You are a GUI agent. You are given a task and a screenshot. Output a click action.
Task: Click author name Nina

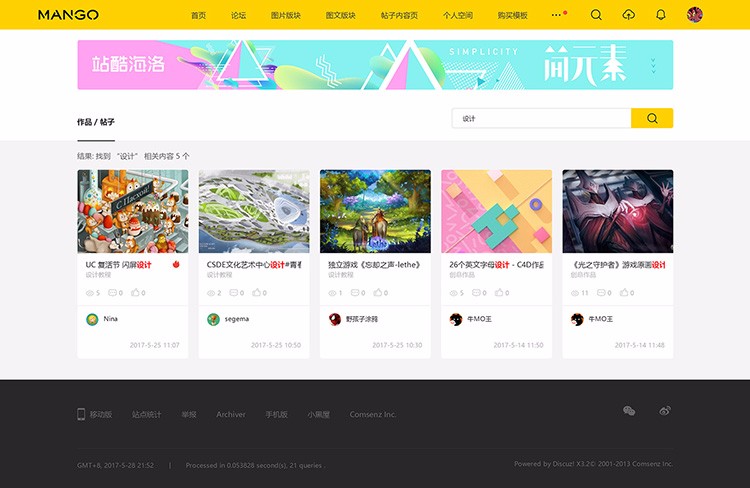point(110,319)
